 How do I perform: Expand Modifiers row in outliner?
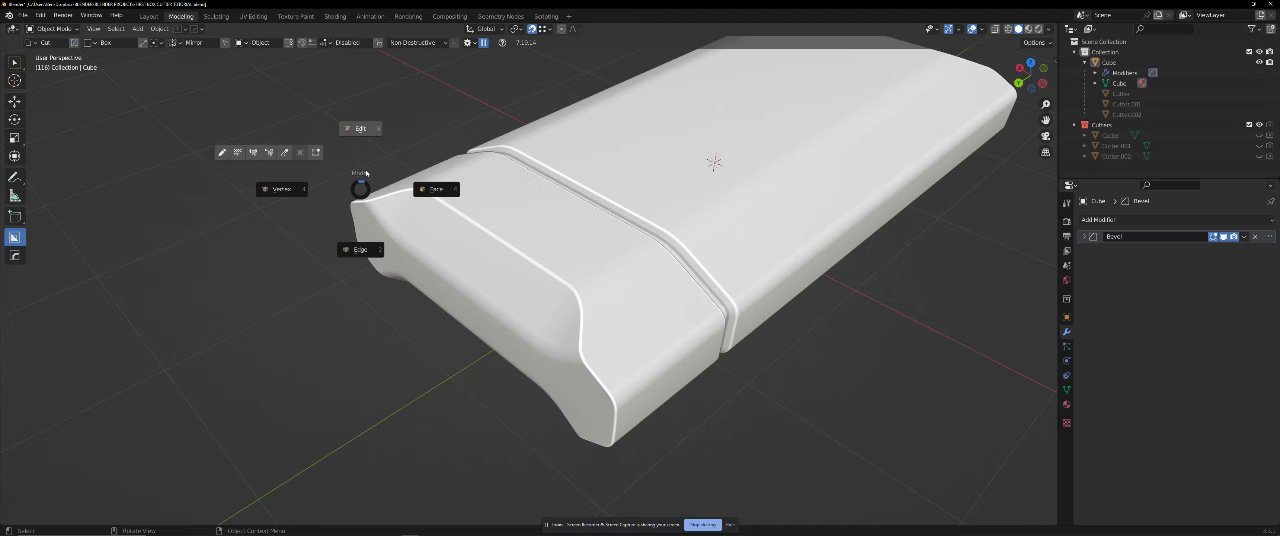click(1095, 73)
